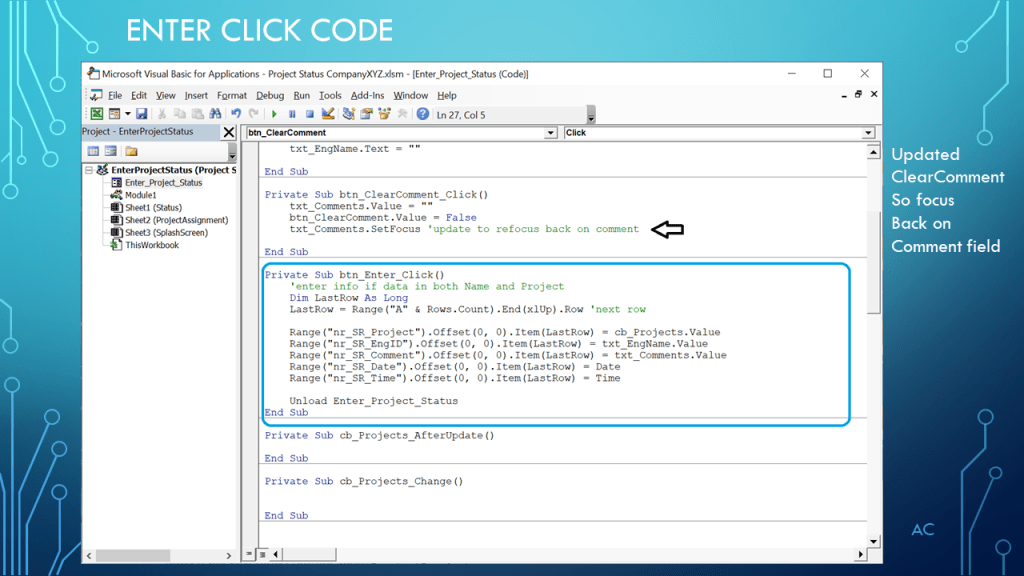Click the Break pause icon
Image resolution: width=1024 pixels, height=576 pixels.
click(x=292, y=115)
